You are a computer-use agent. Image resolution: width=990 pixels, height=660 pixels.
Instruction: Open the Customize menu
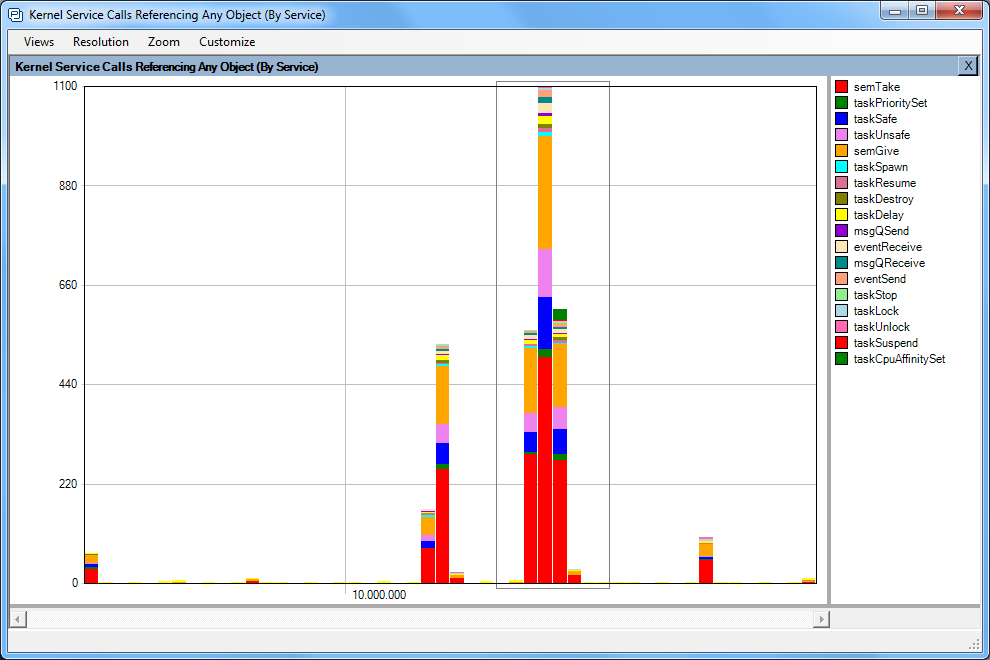(227, 42)
